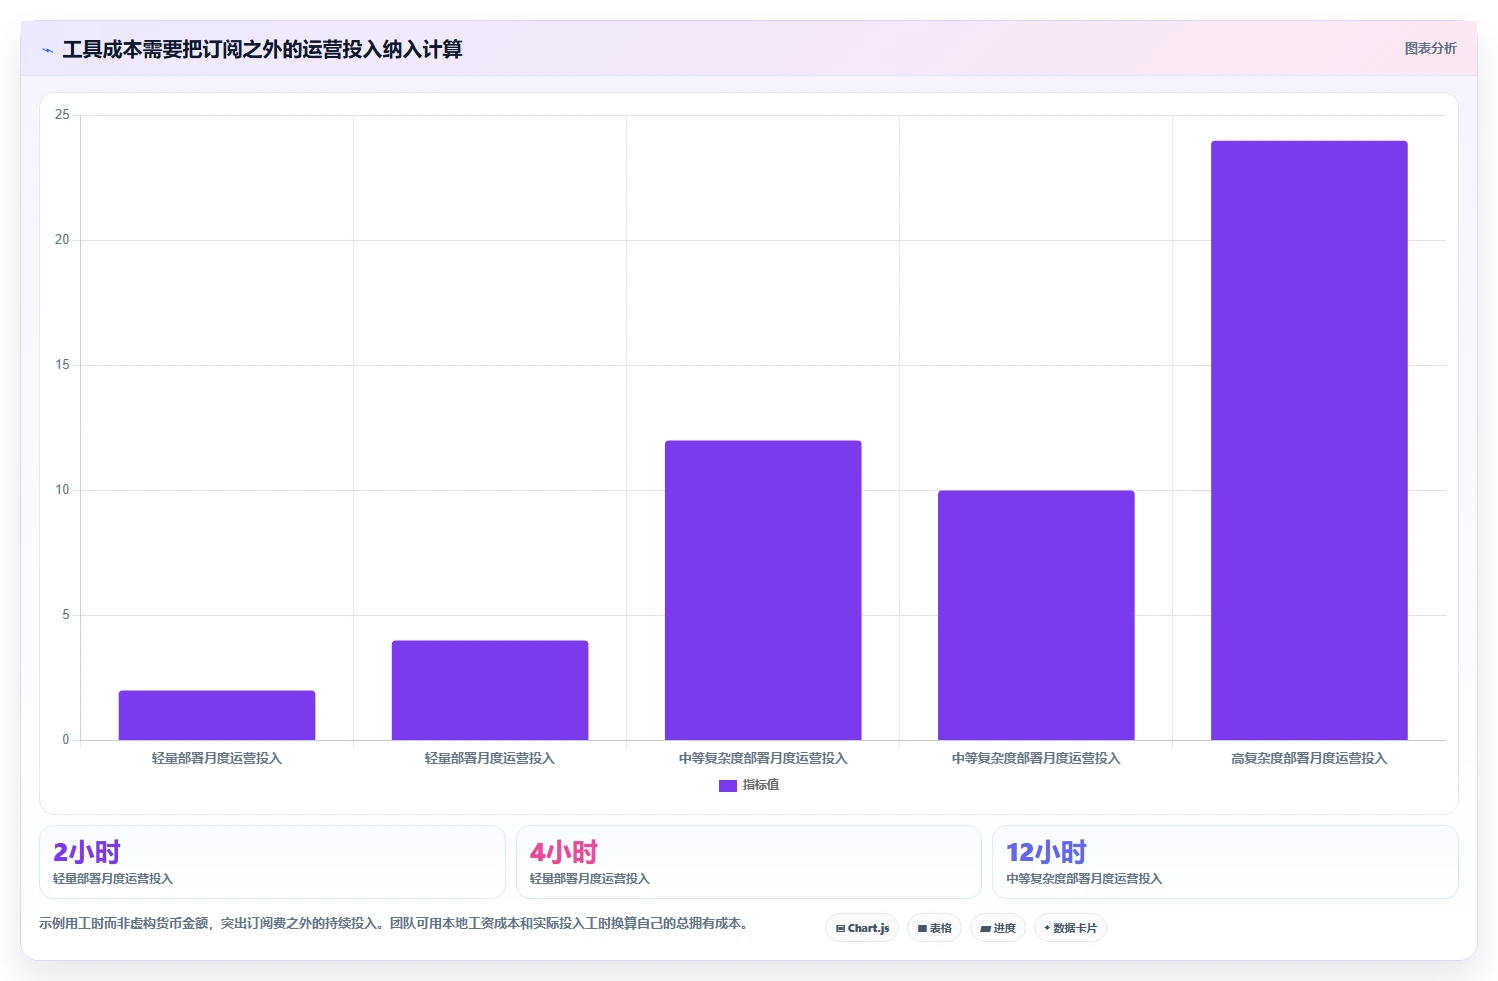
Task: Click the 表格 chip
Action: point(935,928)
